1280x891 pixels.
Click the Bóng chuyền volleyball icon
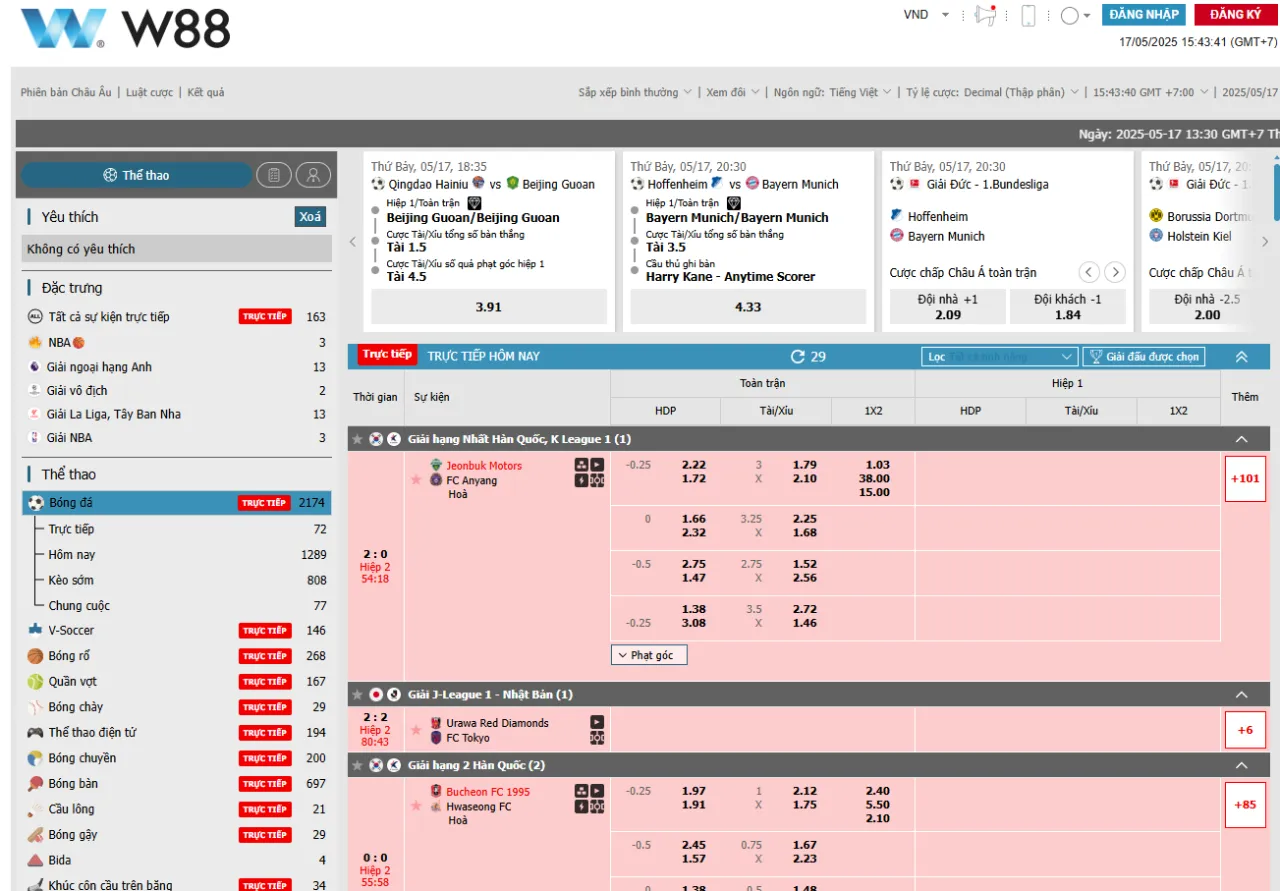point(35,758)
